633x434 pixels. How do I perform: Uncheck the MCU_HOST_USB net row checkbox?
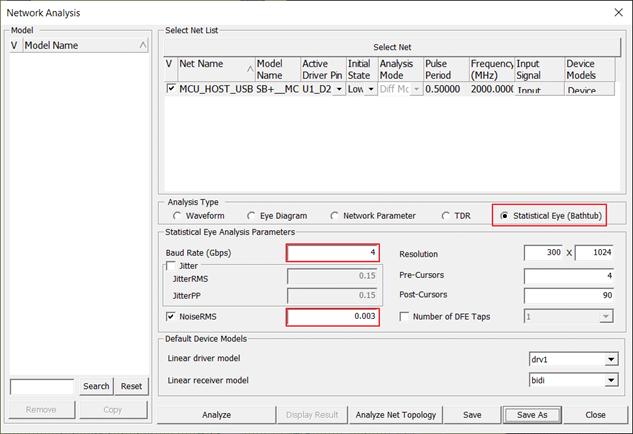point(170,89)
